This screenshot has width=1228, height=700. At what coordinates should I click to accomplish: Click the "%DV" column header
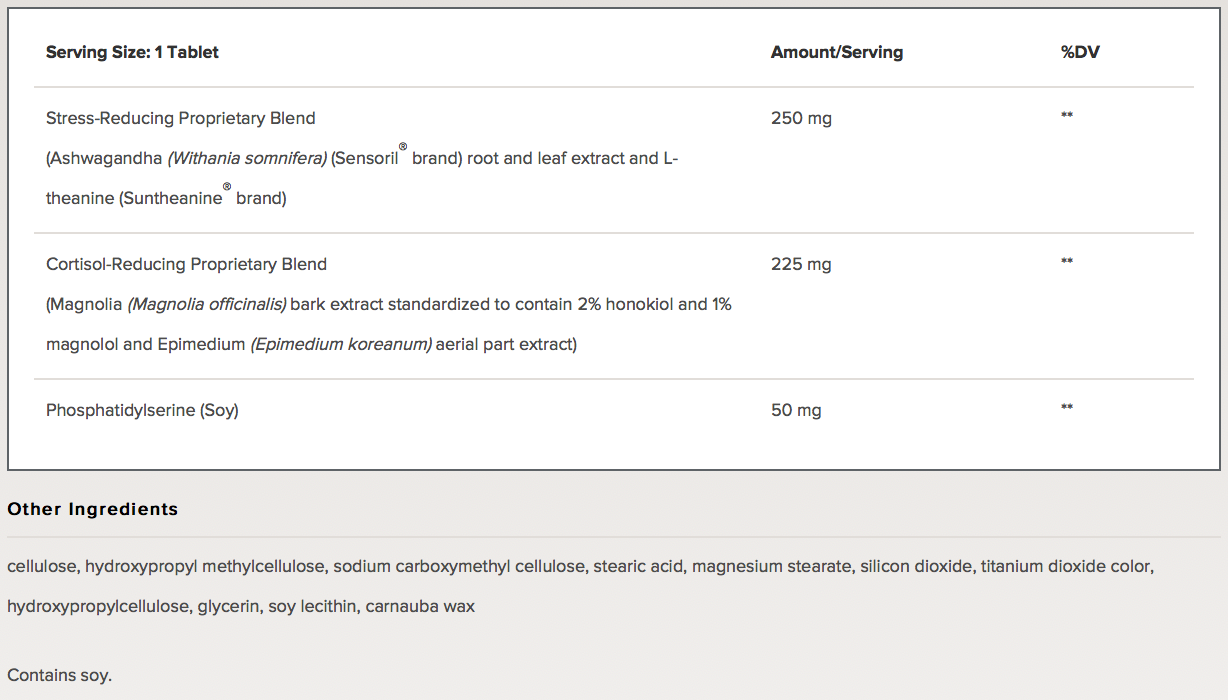tap(1080, 52)
